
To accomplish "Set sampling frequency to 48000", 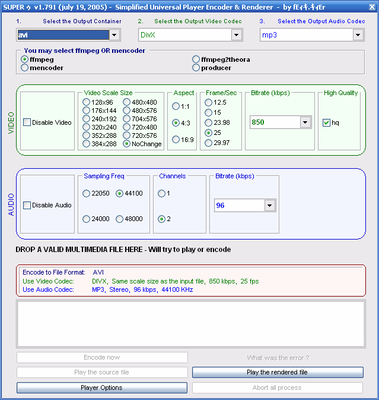I will tap(120, 219).
